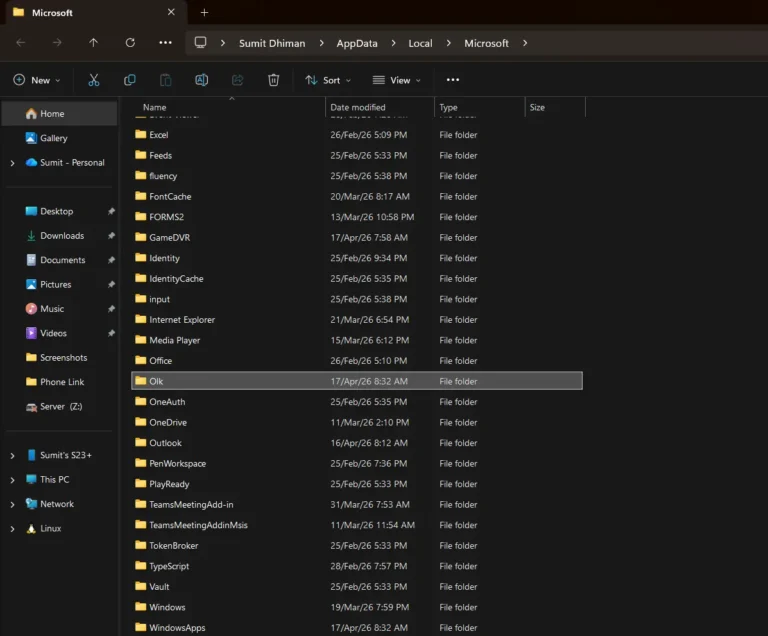Refresh the current folder view

tap(130, 43)
